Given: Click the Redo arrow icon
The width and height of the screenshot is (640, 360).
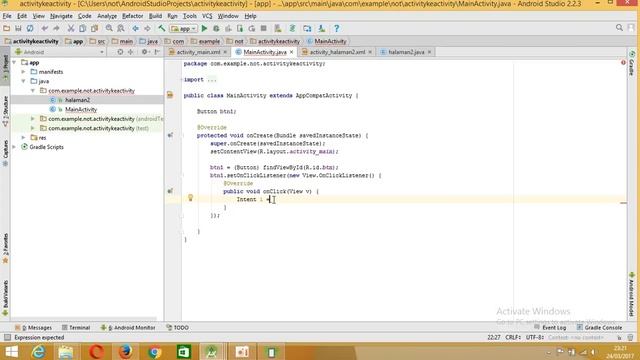Looking at the screenshot, I should click(x=56, y=29).
